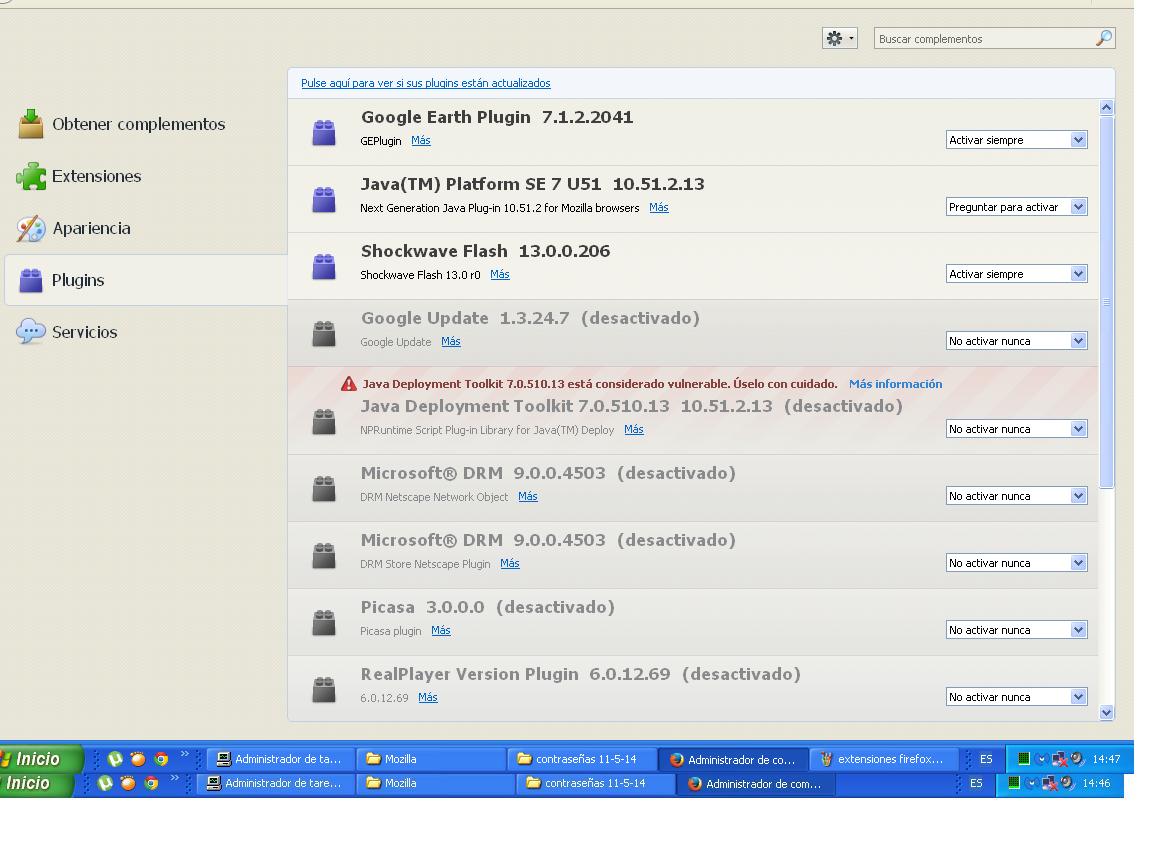The image size is (1152, 864).
Task: Select the Java(TM) Platform SE 7 U51 plugin icon
Action: click(324, 199)
